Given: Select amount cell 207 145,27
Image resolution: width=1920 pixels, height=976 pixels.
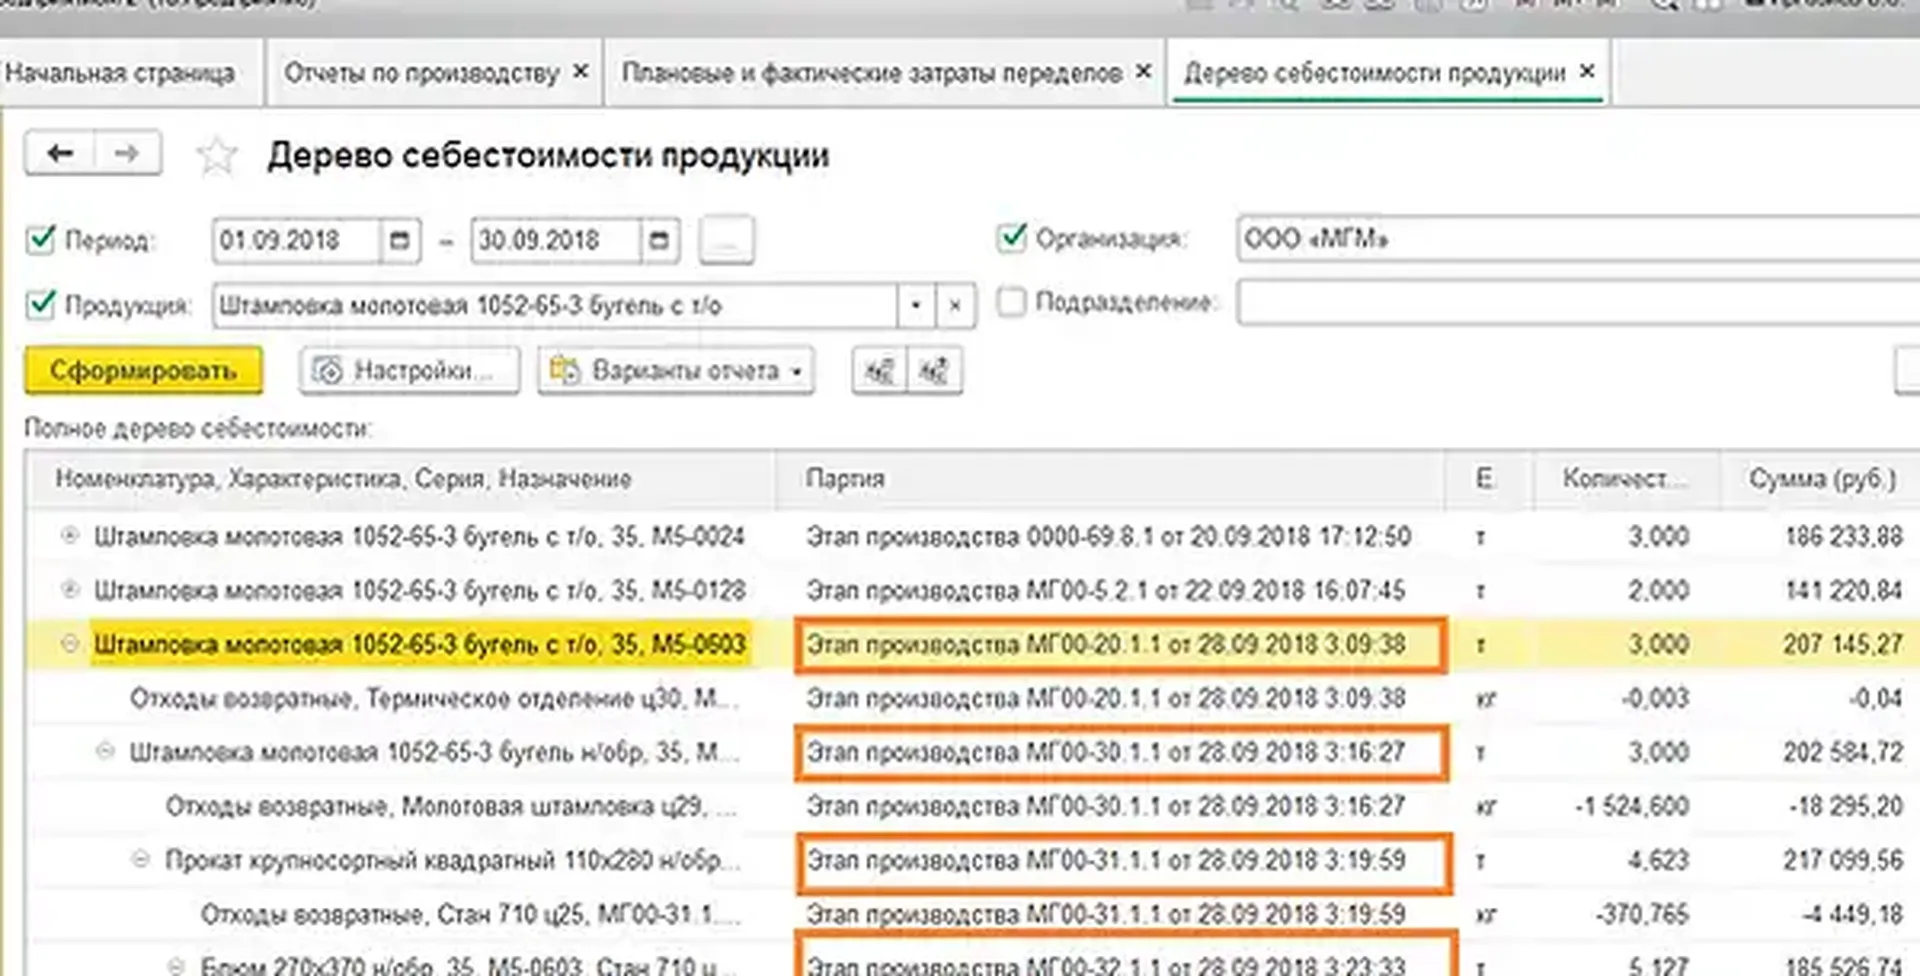Looking at the screenshot, I should [x=1842, y=645].
